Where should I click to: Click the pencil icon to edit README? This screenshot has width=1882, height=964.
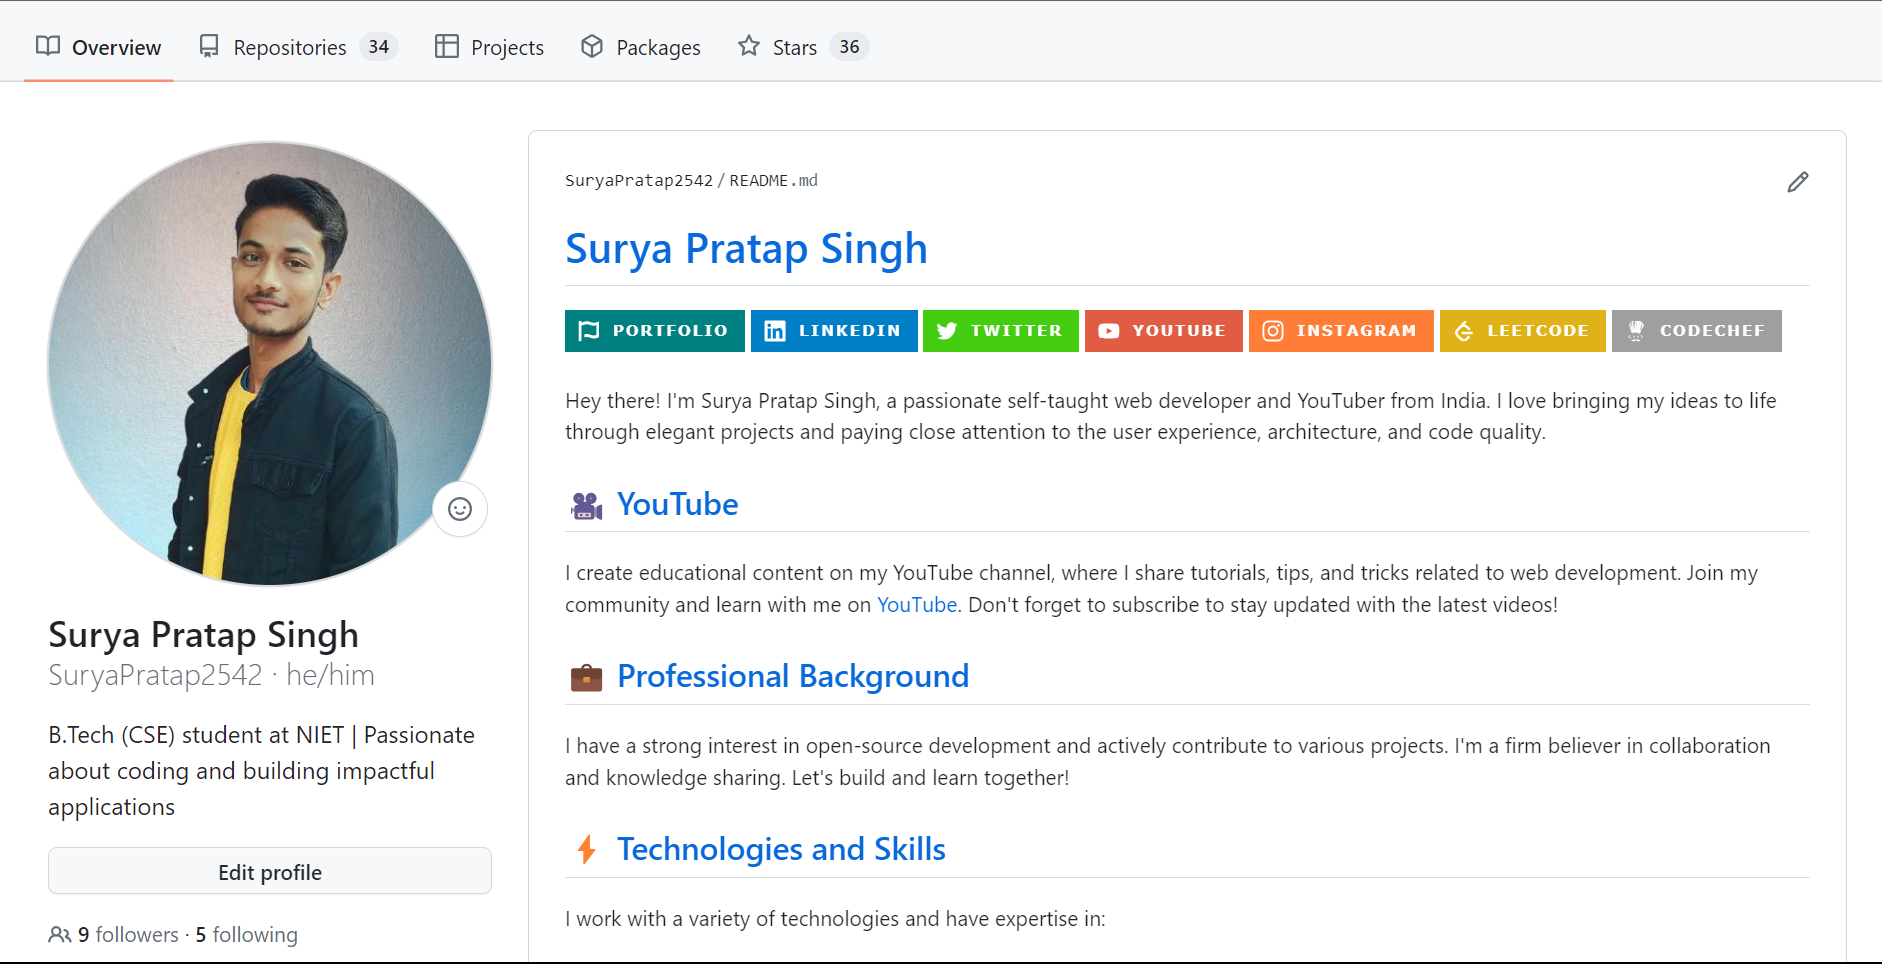pyautogui.click(x=1797, y=182)
